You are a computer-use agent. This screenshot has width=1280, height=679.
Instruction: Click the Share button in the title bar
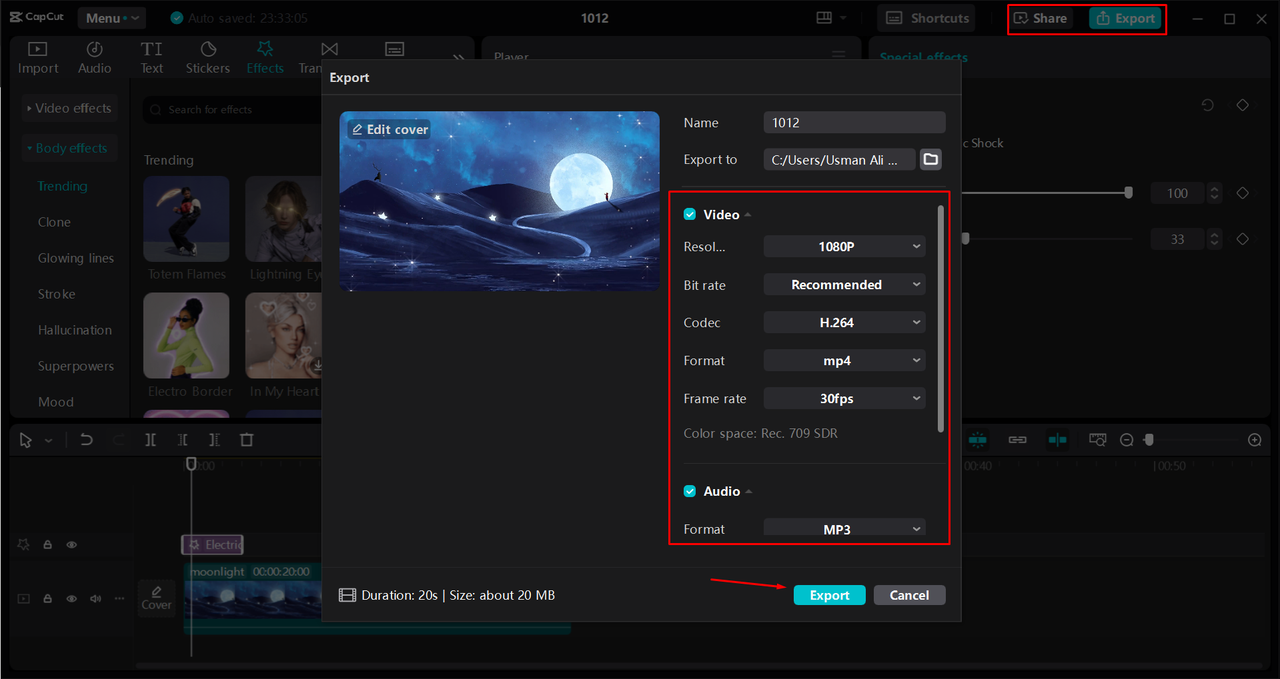[x=1041, y=18]
